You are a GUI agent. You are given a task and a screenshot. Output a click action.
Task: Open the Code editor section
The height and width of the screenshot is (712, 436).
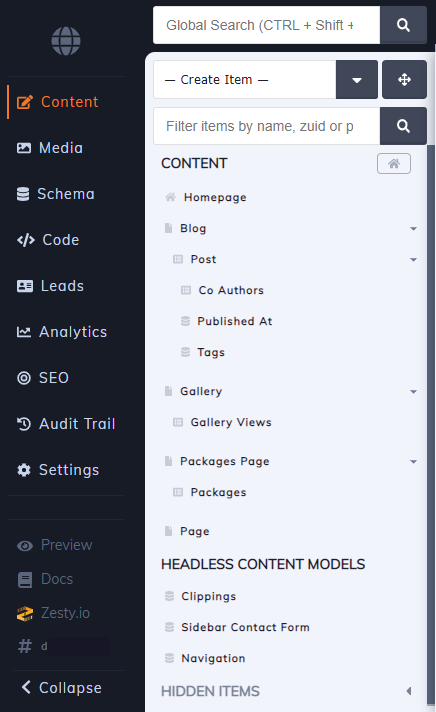point(48,240)
